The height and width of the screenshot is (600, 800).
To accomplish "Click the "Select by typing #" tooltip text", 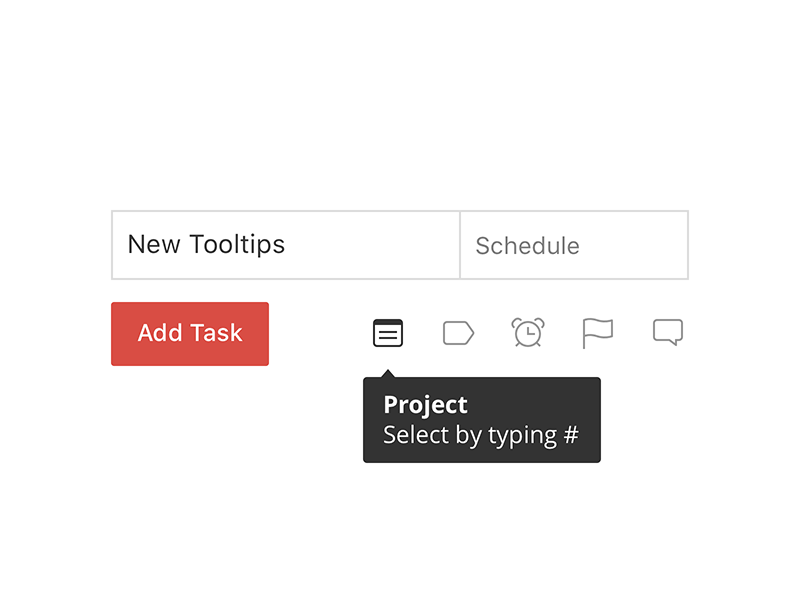I will [x=481, y=436].
